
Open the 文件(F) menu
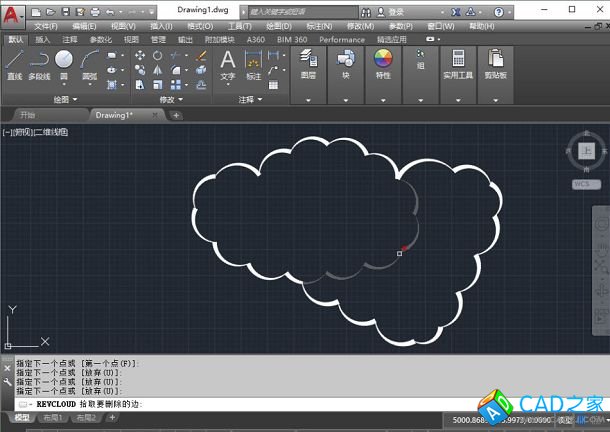point(45,26)
